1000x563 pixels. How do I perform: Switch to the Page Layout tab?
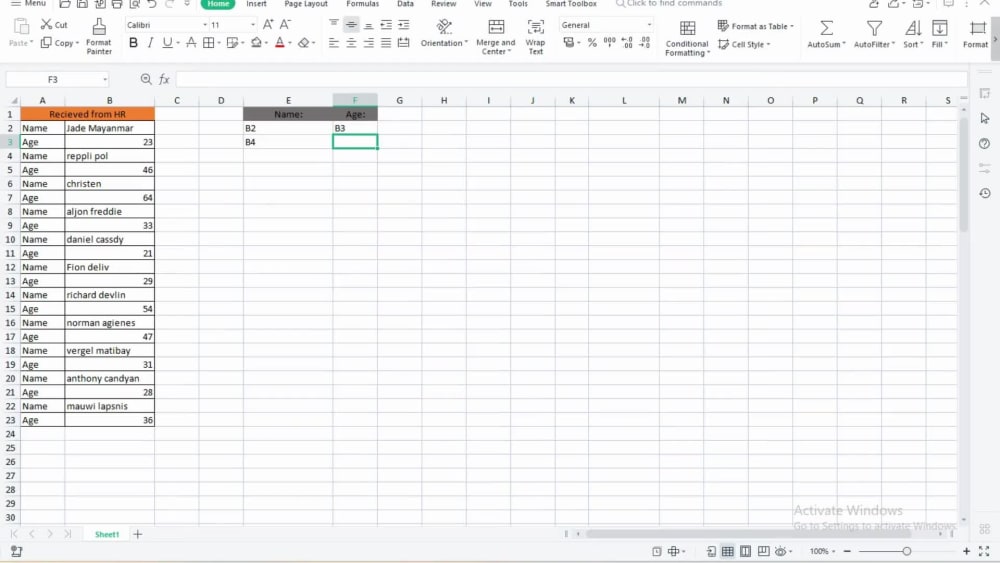tap(305, 4)
